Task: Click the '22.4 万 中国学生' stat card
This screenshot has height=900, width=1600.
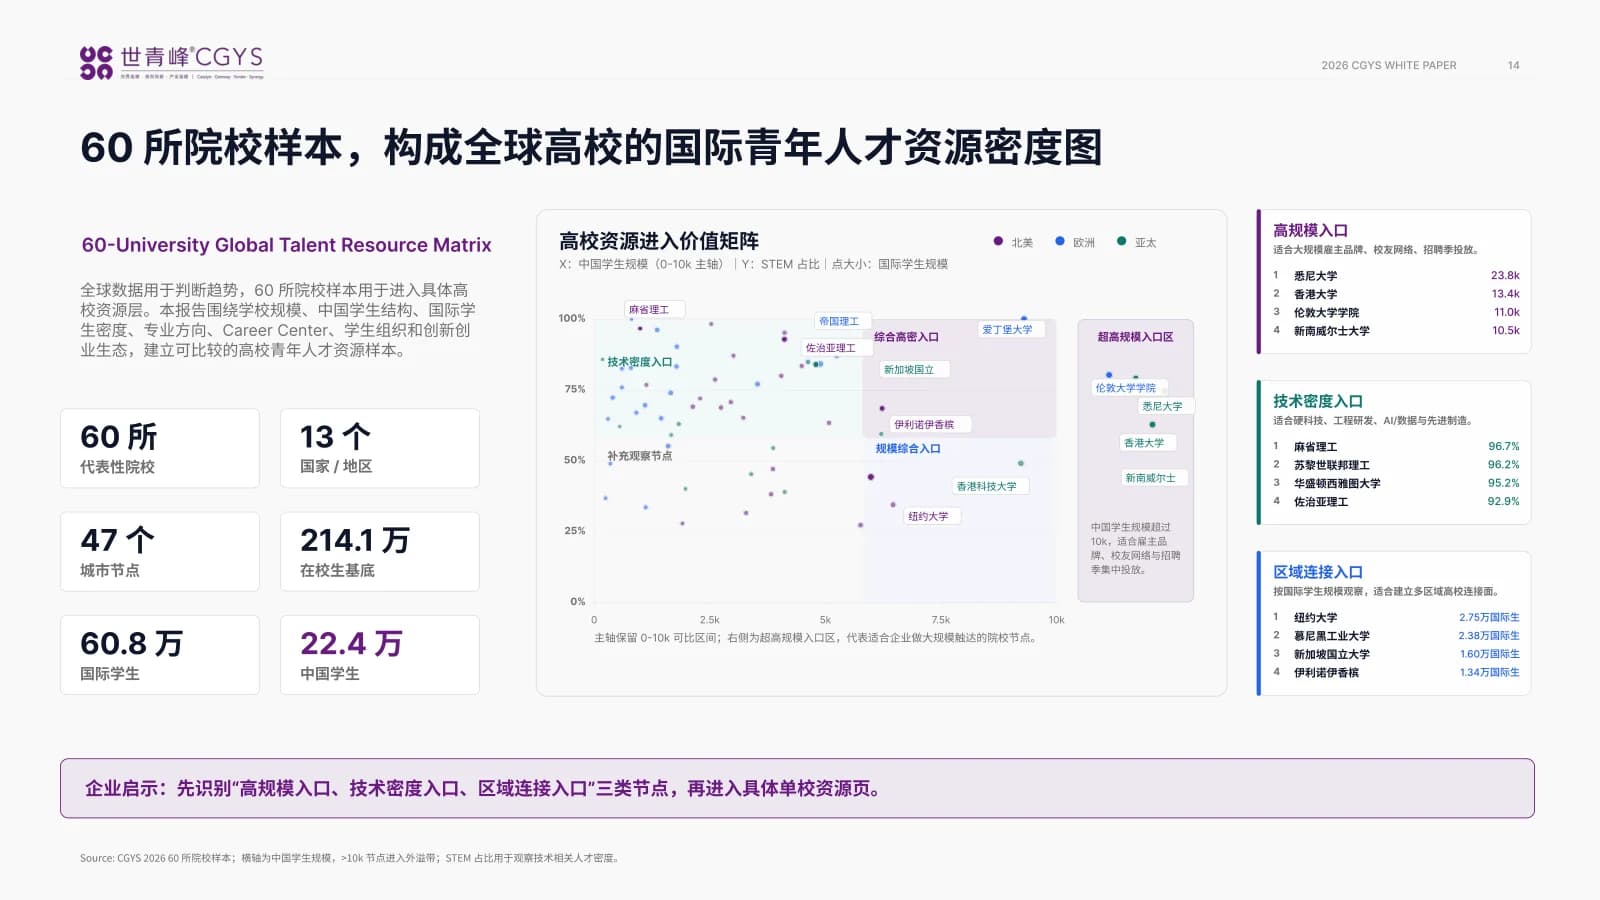Action: pos(380,655)
